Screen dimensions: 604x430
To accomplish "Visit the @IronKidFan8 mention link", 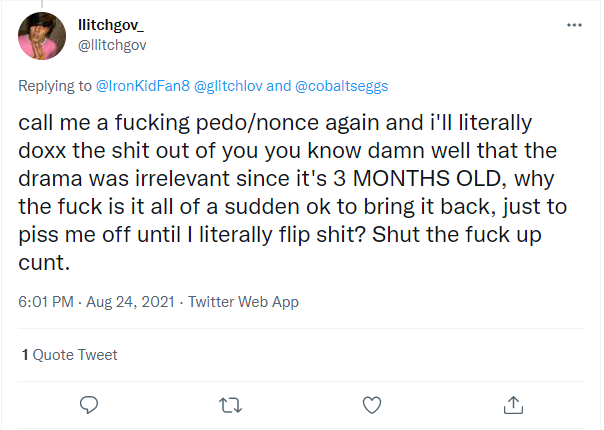I will 141,87.
